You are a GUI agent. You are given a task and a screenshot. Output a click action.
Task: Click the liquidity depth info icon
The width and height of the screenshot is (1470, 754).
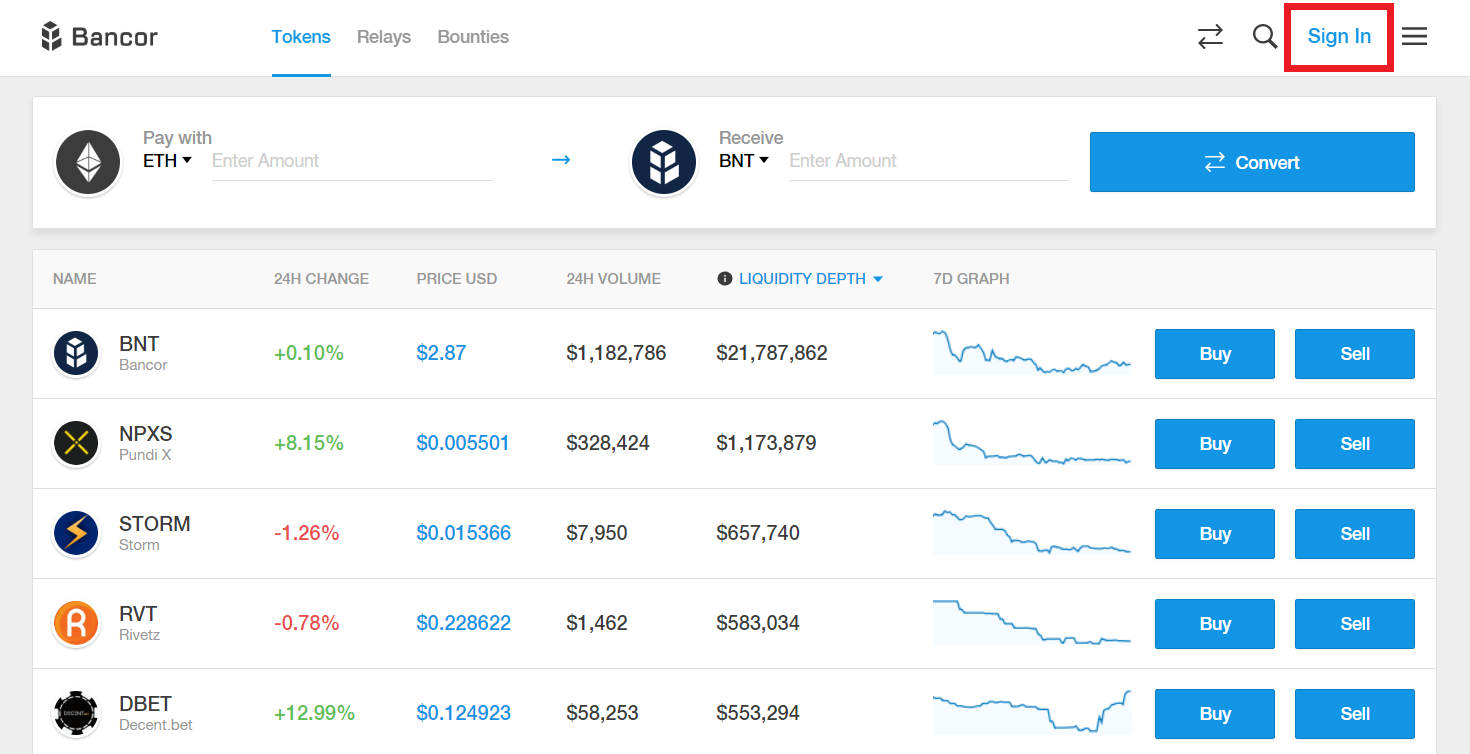(725, 279)
